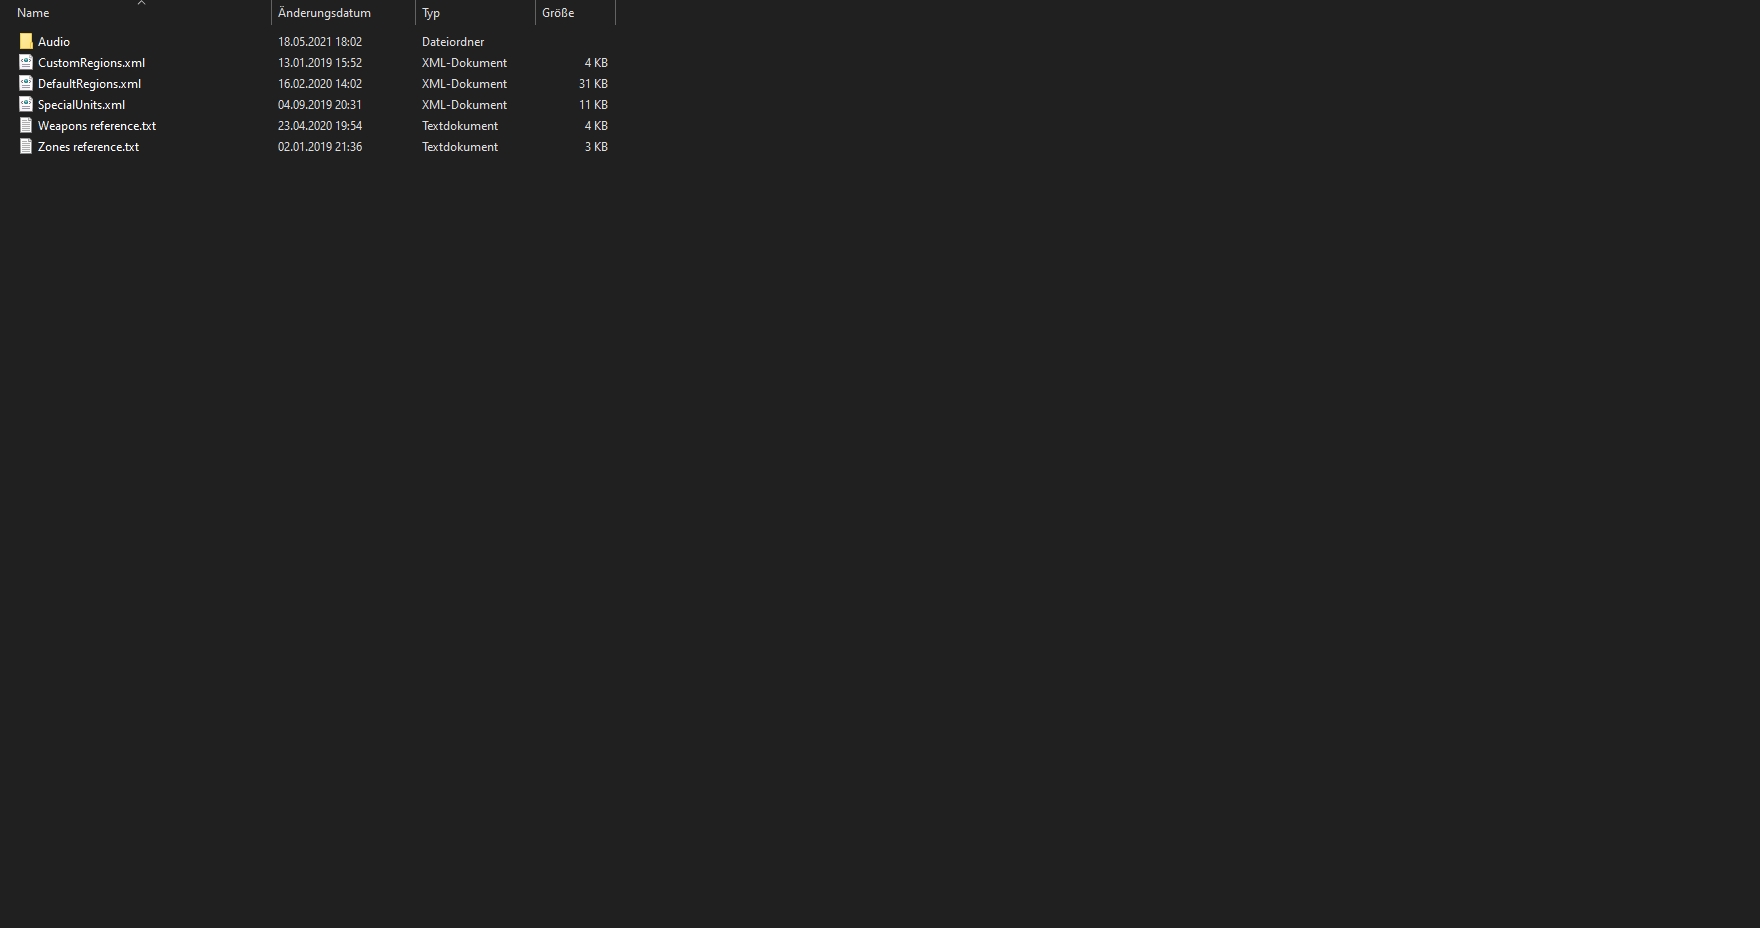Click the Dateiordner type cell
This screenshot has width=1760, height=928.
click(453, 42)
